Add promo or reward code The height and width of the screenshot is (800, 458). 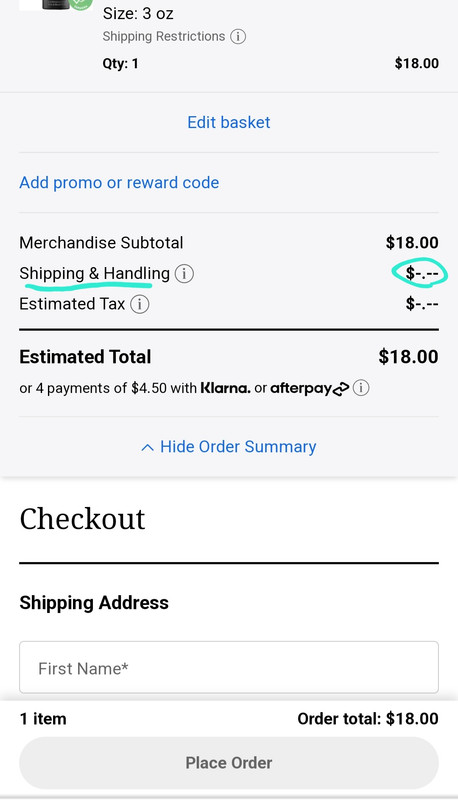pyautogui.click(x=119, y=183)
